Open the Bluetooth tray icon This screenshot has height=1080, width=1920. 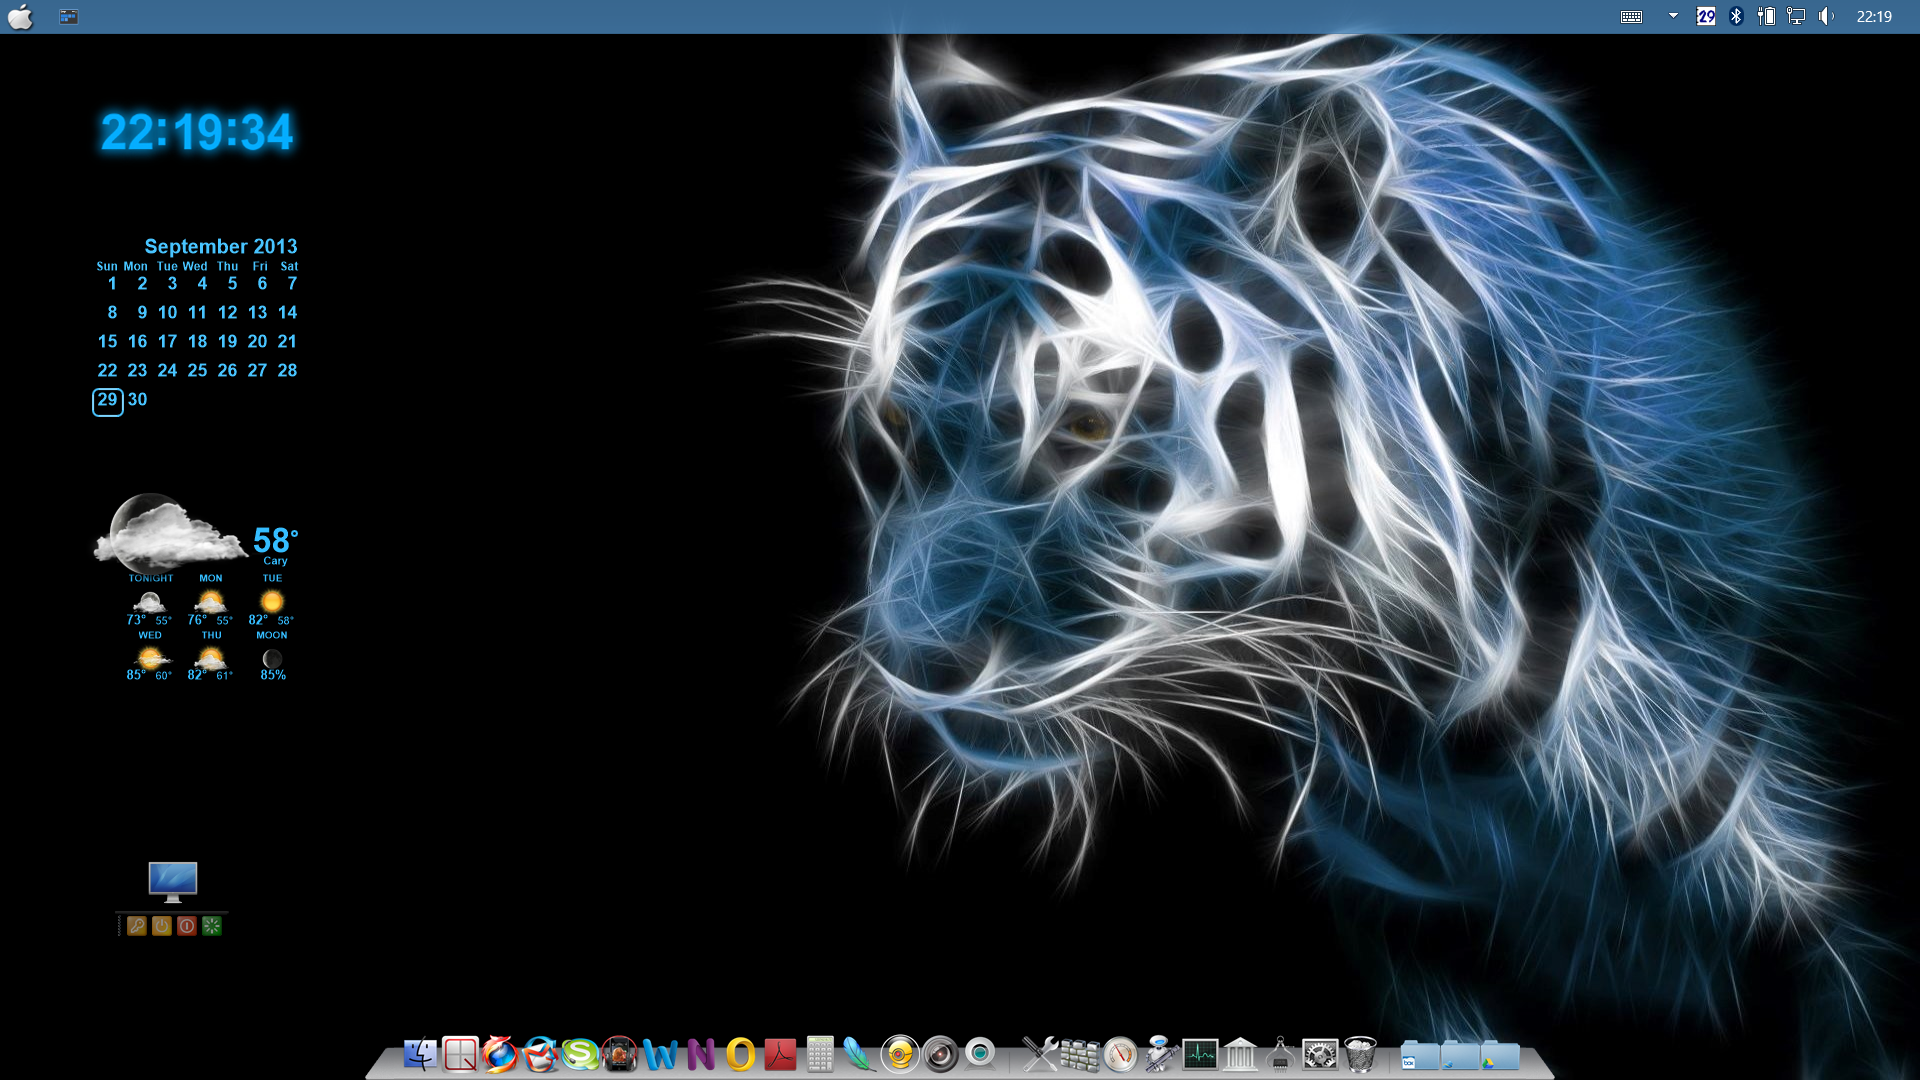click(x=1736, y=16)
